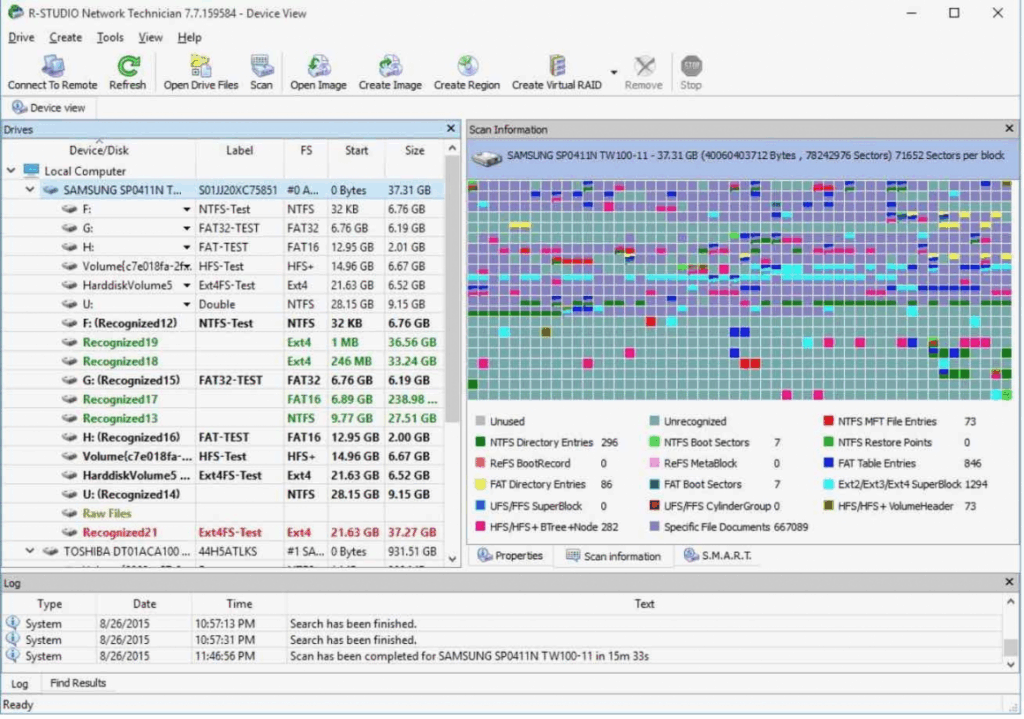The height and width of the screenshot is (719, 1024).
Task: Click the Local Computer icon in the tree
Action: click(31, 171)
